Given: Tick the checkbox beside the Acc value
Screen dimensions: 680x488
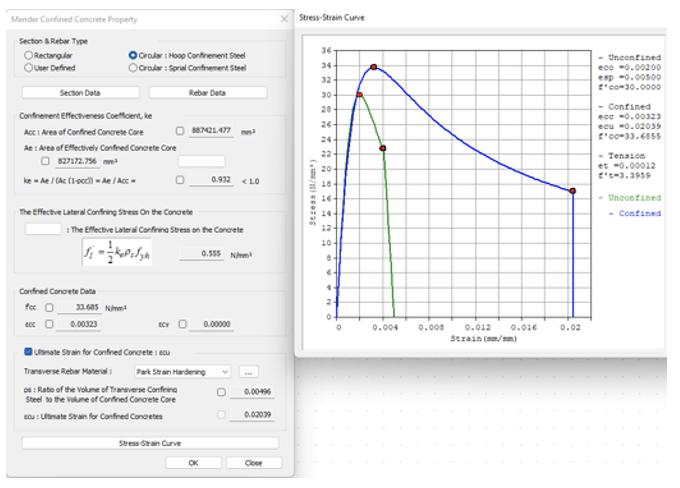Looking at the screenshot, I should coord(180,130).
